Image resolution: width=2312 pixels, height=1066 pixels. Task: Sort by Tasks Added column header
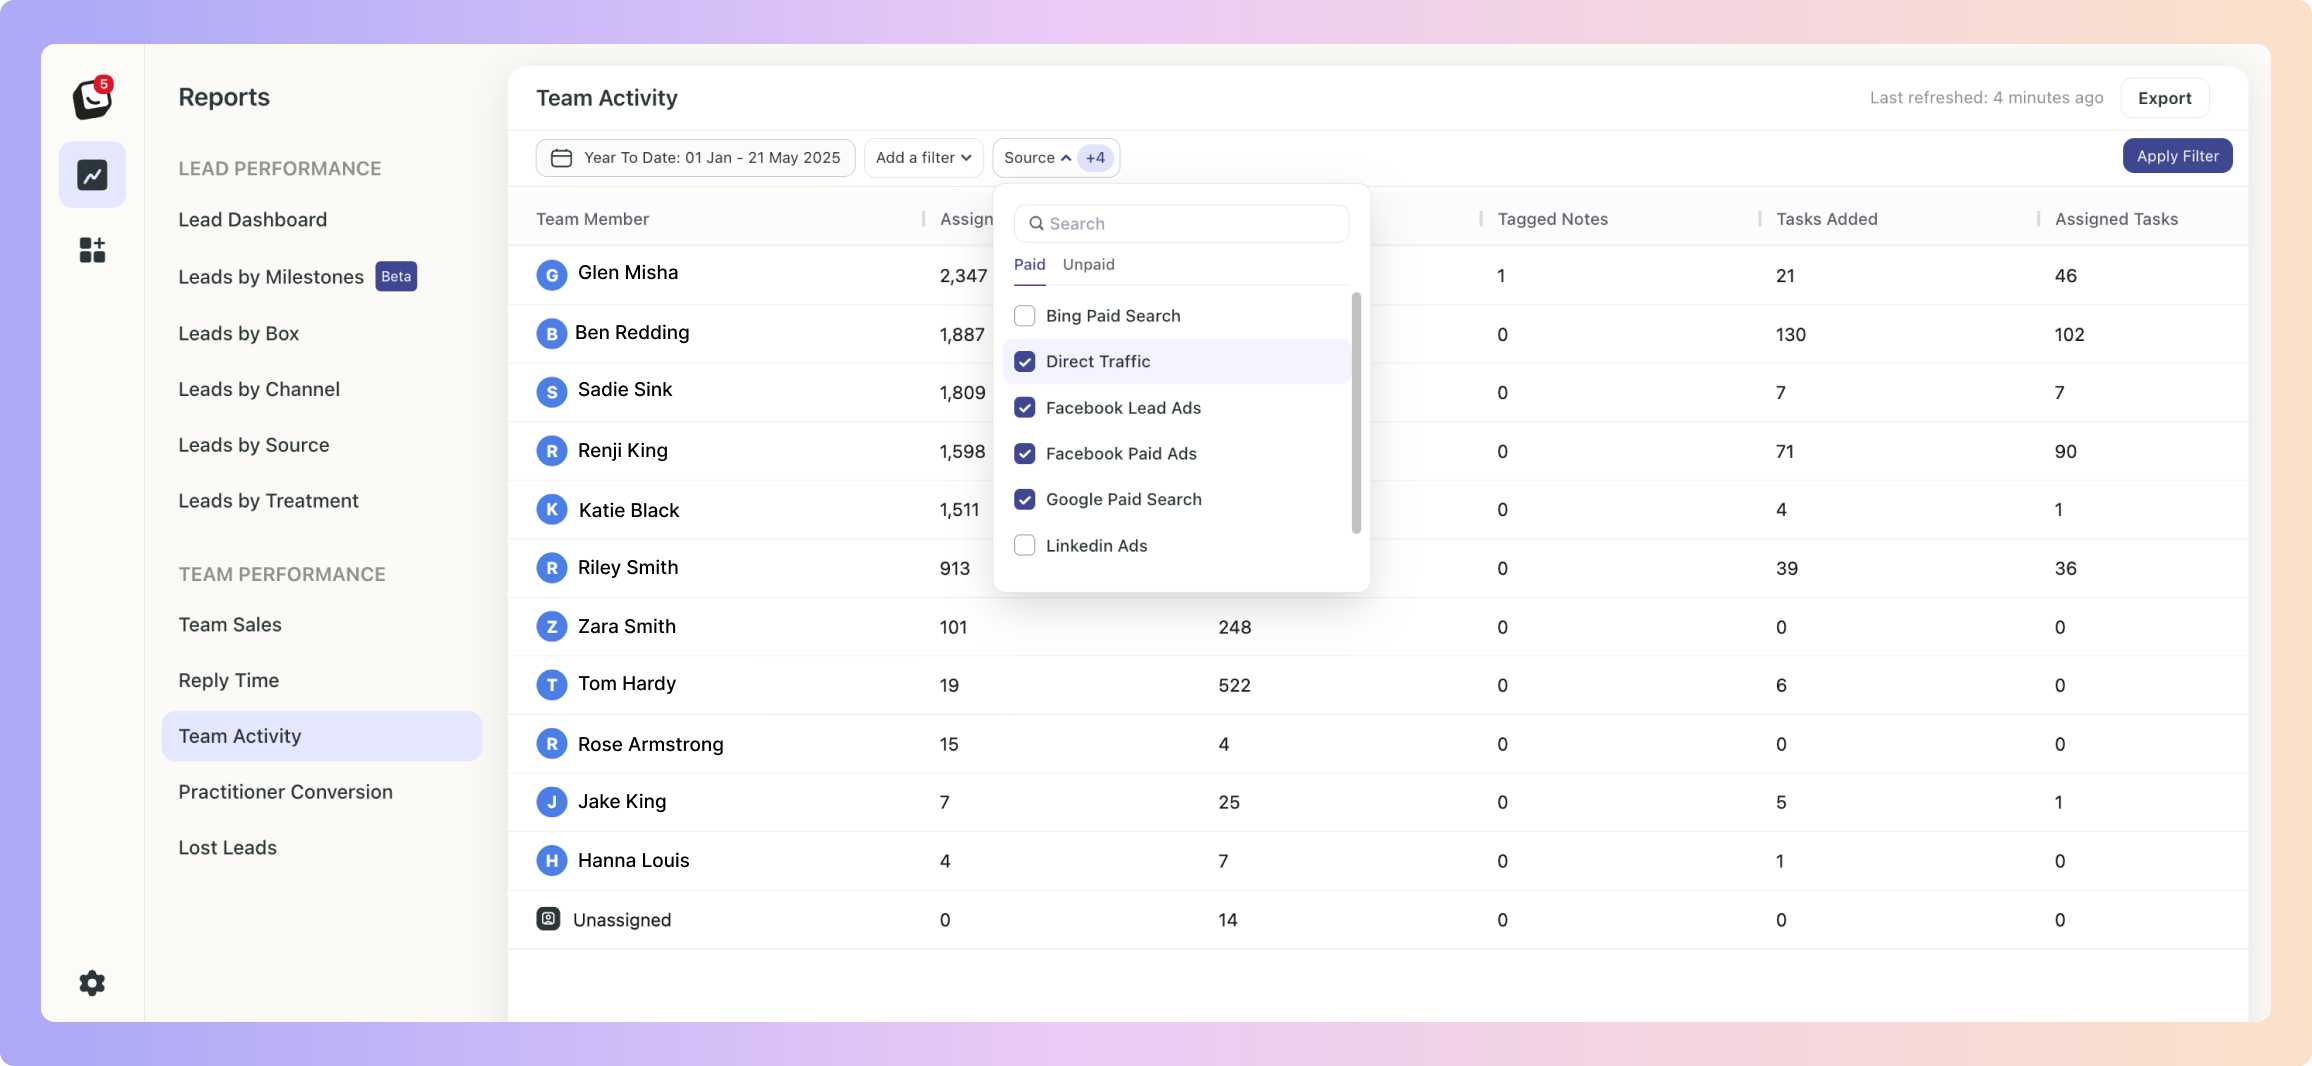pyautogui.click(x=1827, y=219)
